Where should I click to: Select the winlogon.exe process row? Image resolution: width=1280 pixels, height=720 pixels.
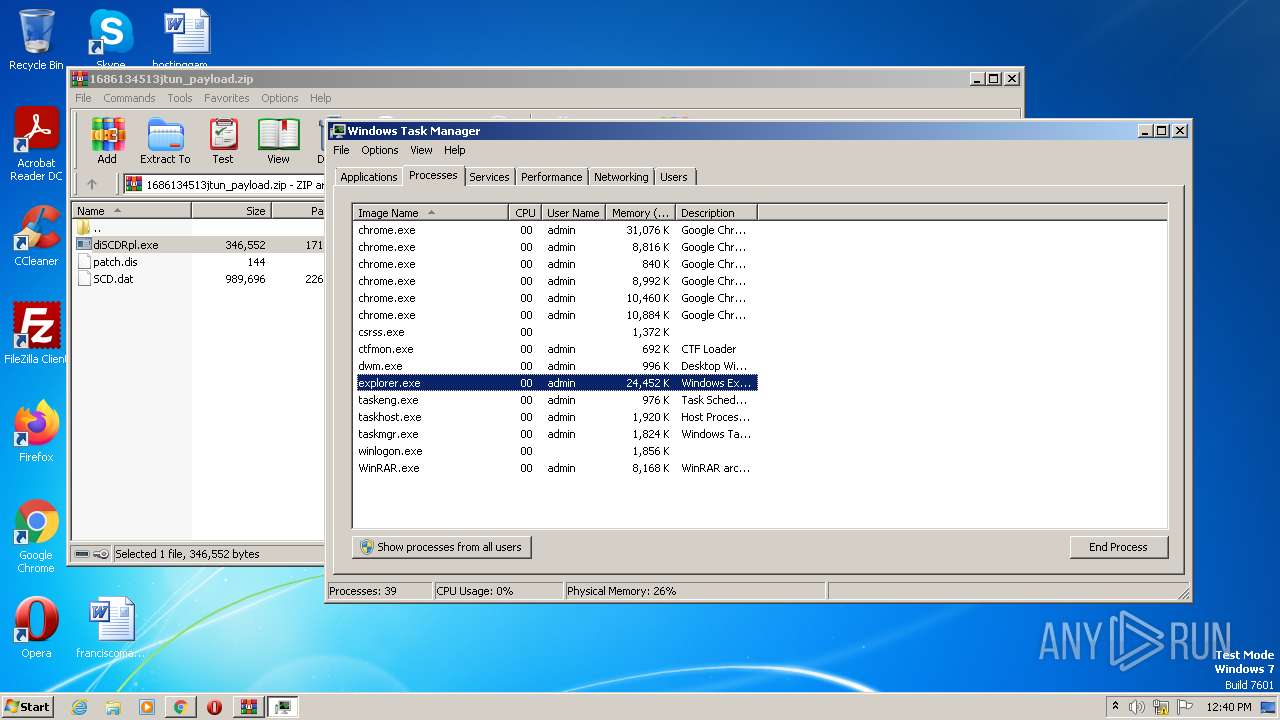[555, 451]
